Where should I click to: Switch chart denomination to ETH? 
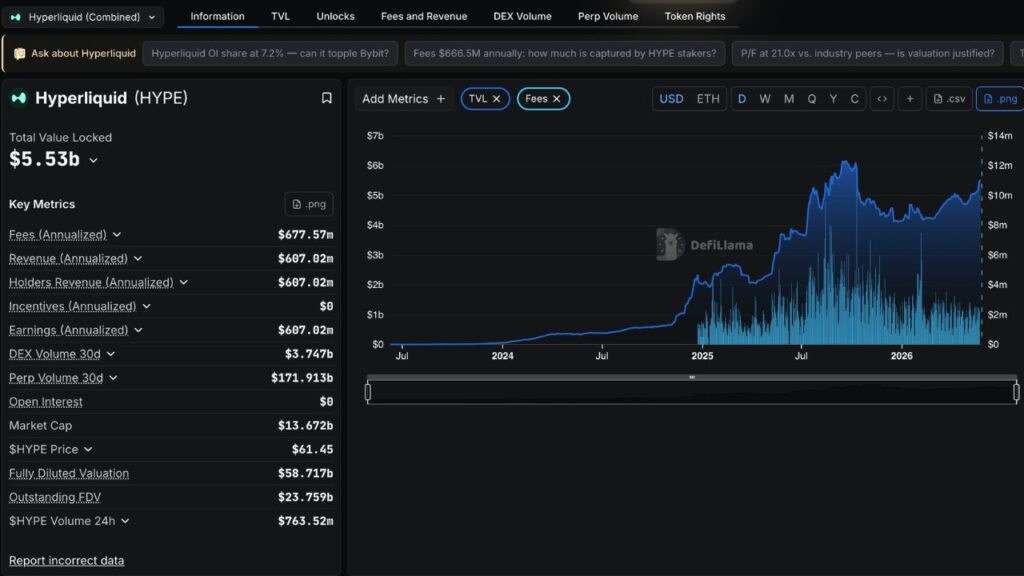(x=708, y=99)
